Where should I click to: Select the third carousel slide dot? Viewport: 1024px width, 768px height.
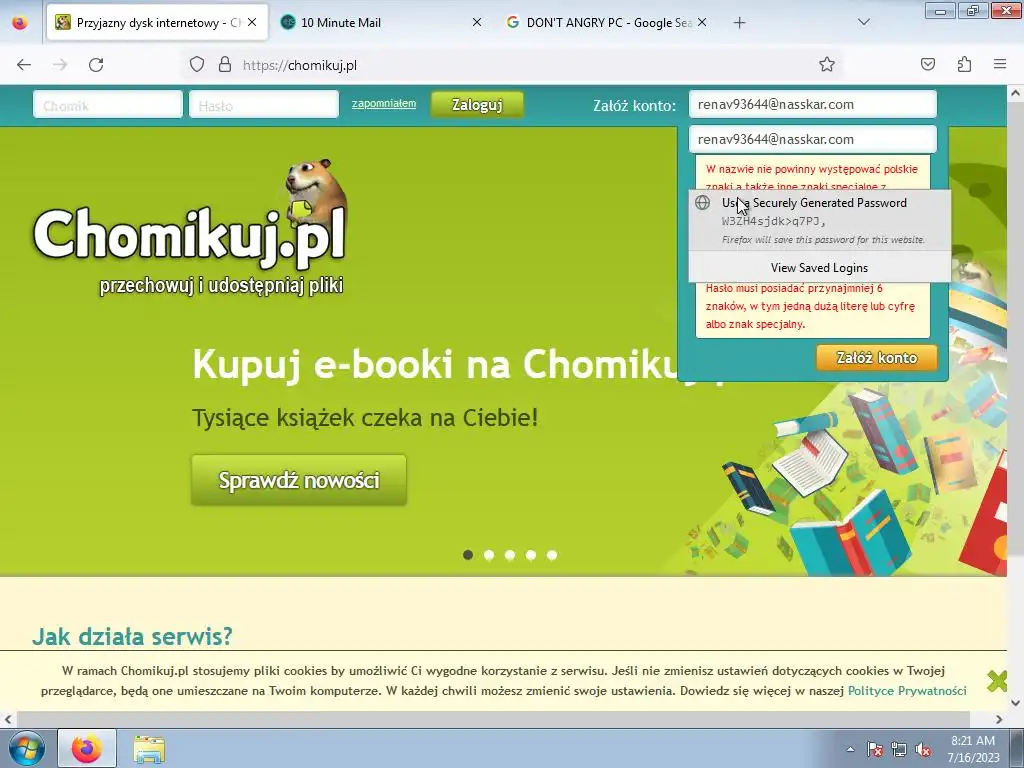(509, 555)
